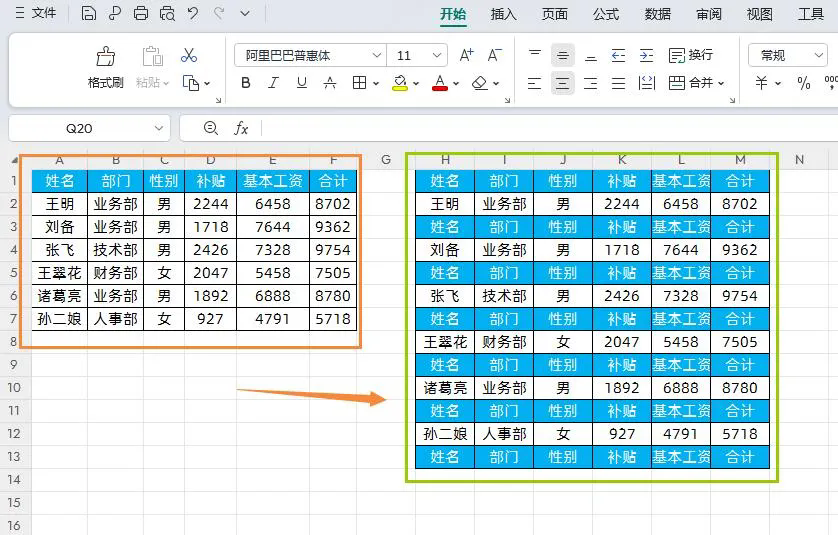Viewport: 838px width, 535px height.
Task: Click the Eraser clear-format icon
Action: 480,83
